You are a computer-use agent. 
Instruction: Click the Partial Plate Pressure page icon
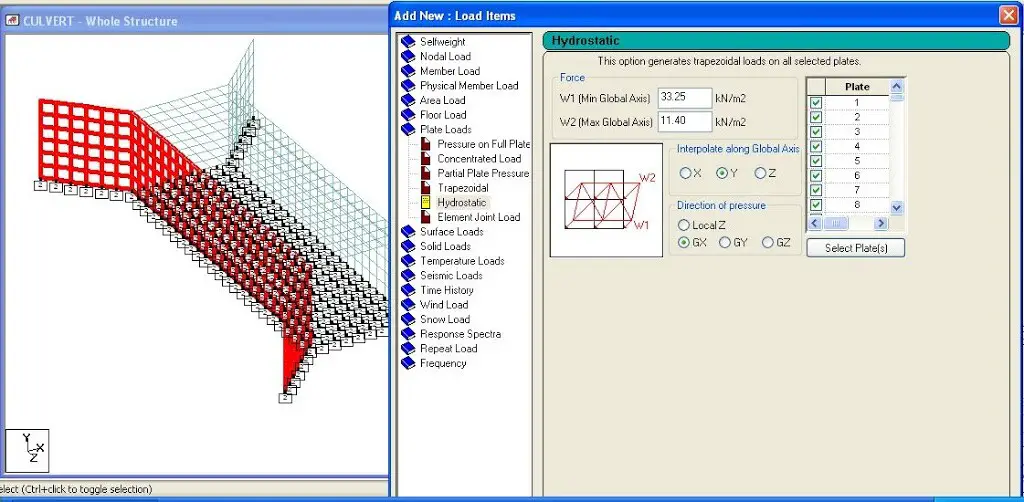click(426, 173)
